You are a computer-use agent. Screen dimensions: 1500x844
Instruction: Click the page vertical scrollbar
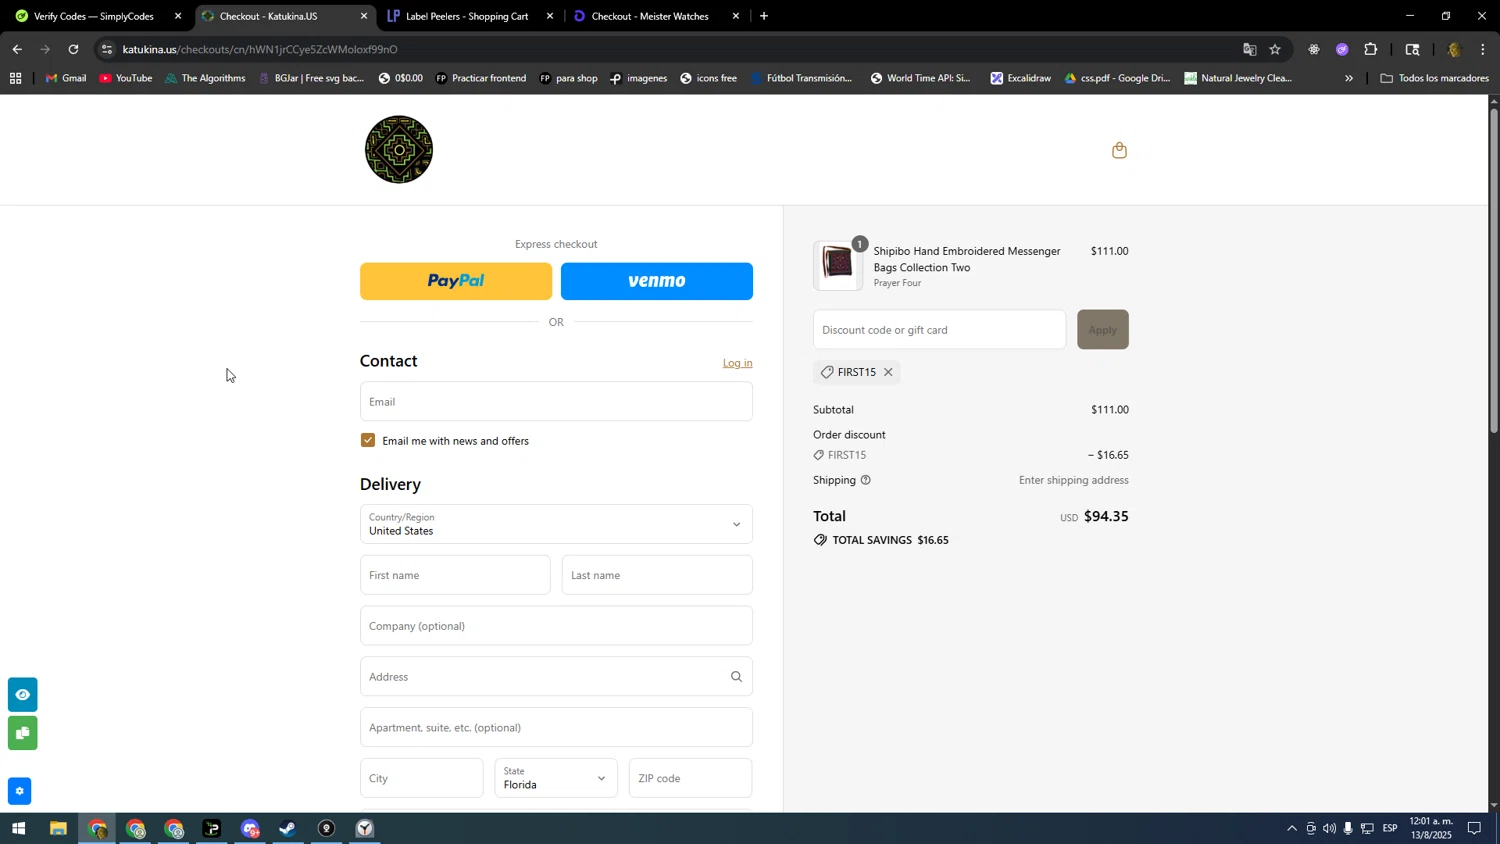pos(1494,270)
